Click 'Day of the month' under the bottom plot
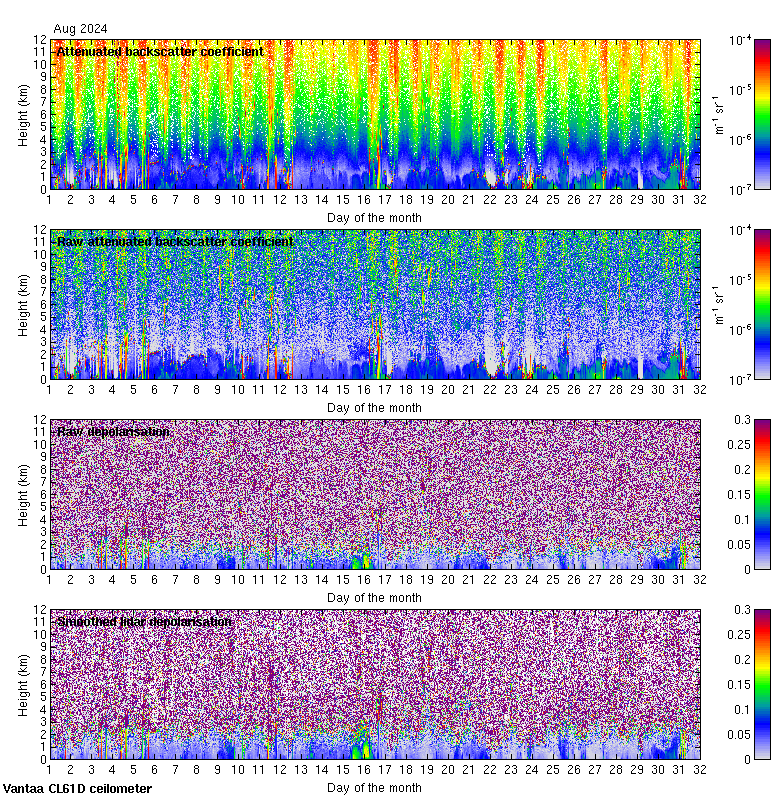 coord(374,787)
